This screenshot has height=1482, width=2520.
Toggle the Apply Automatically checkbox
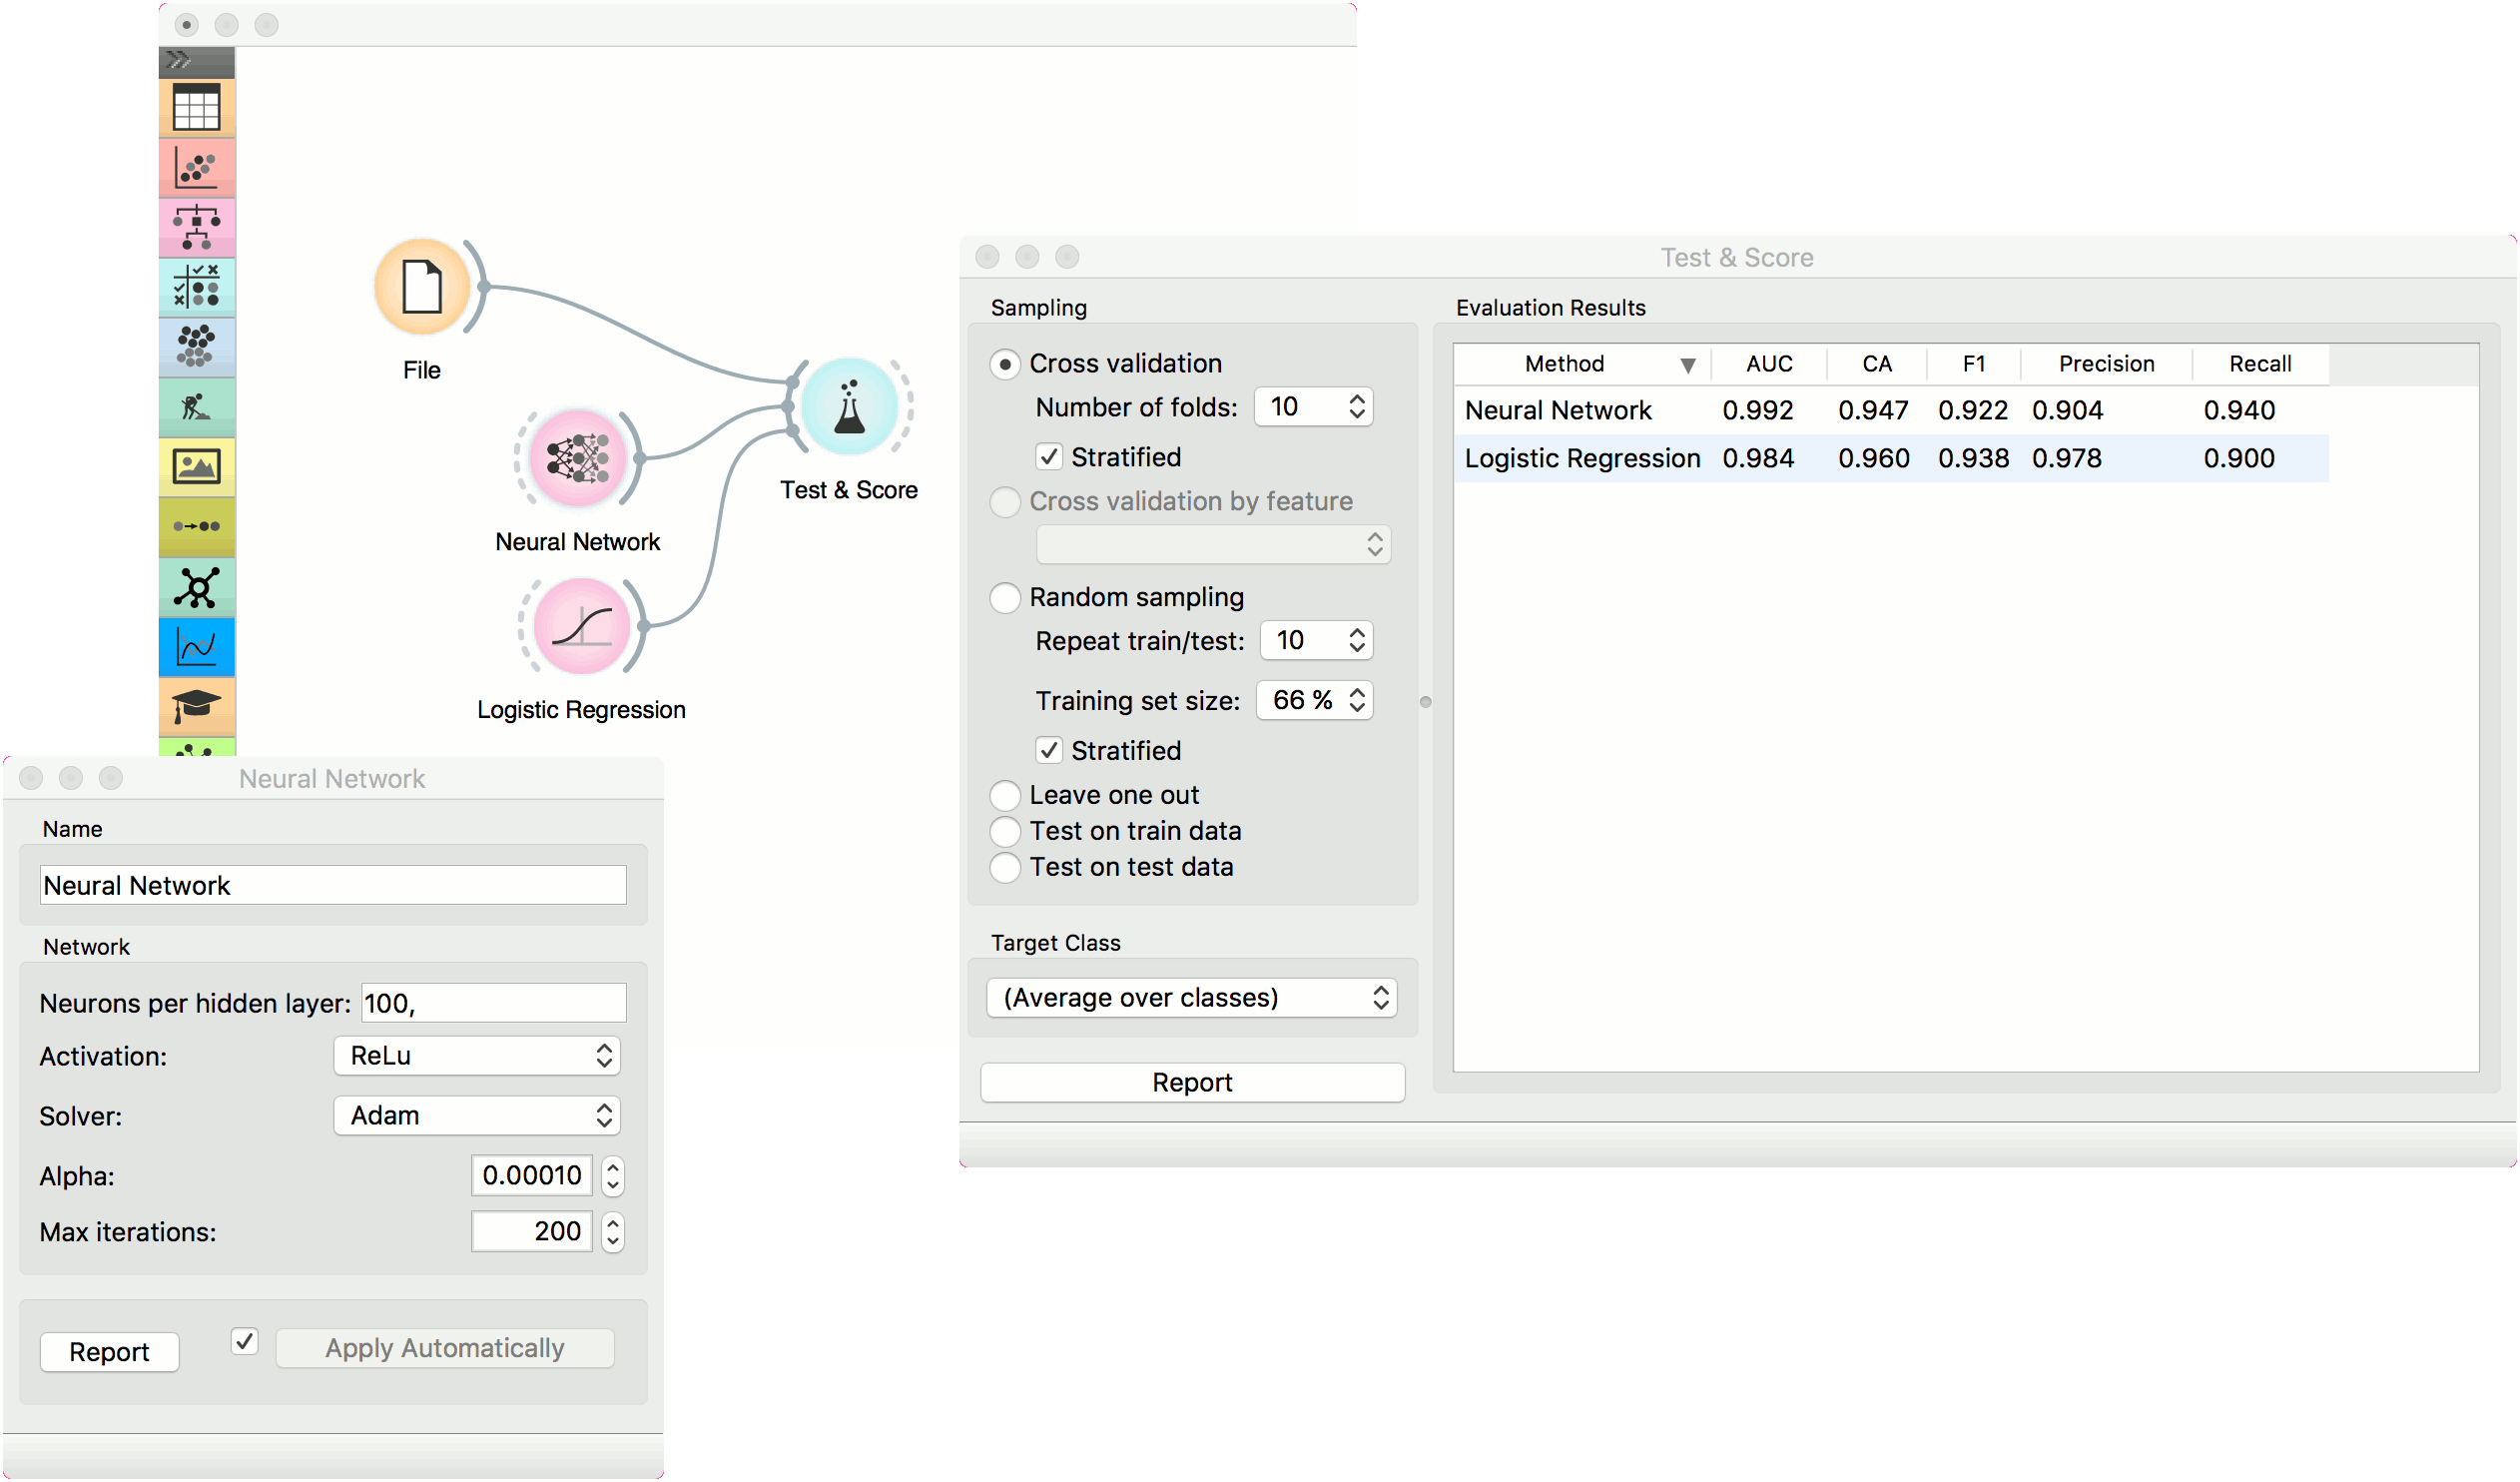pyautogui.click(x=244, y=1341)
